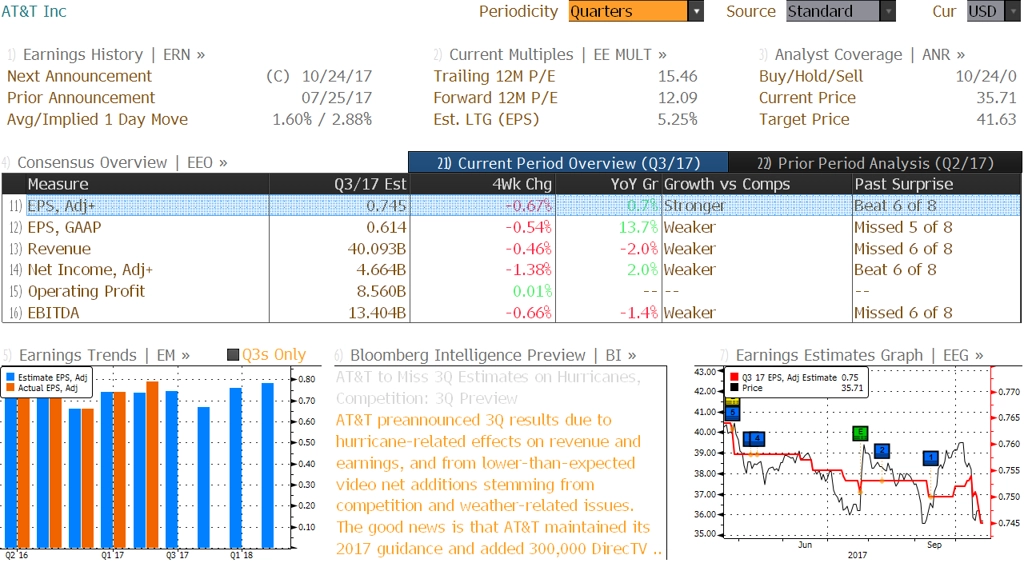Open the Periodicity dropdown showing Quarters
This screenshot has height=563, width=1024.
[636, 11]
